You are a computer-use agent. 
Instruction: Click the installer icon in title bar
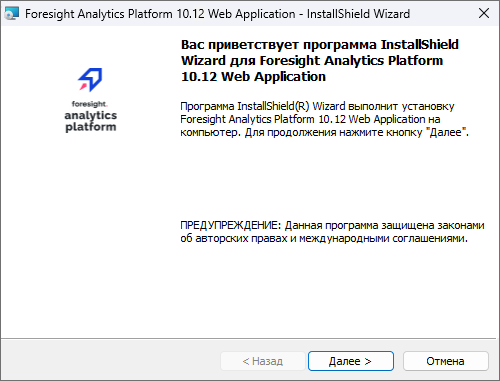12,14
